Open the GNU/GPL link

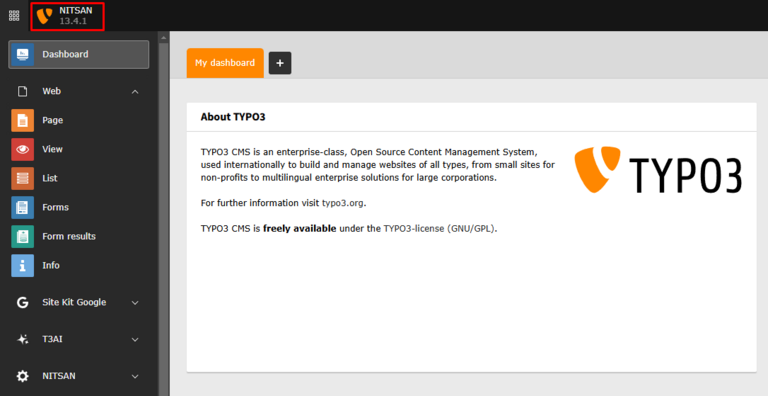tap(471, 228)
